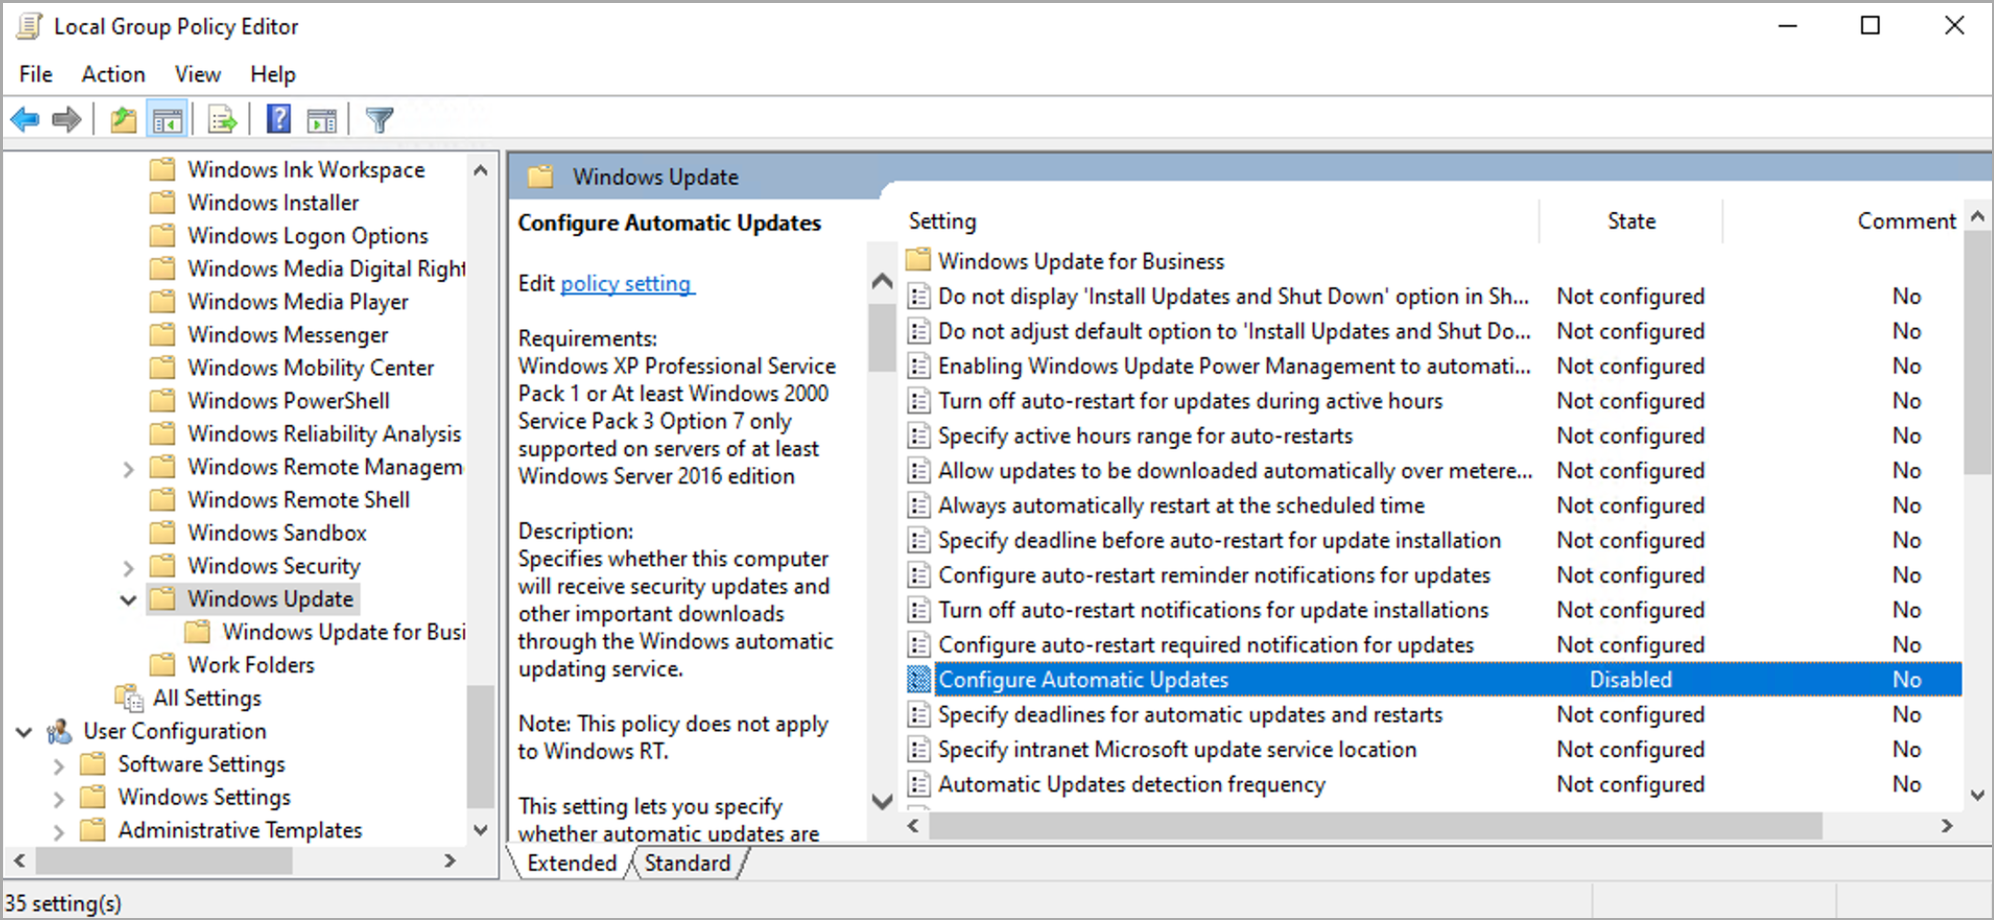Sort by the State column header
Image resolution: width=1994 pixels, height=920 pixels.
coord(1631,221)
